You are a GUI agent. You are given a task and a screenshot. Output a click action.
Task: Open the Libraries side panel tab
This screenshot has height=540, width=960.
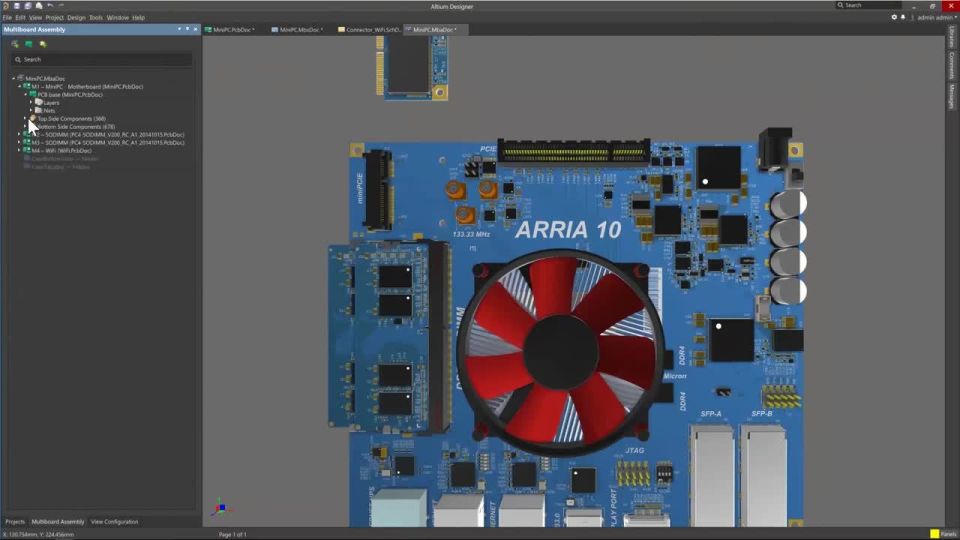point(951,37)
